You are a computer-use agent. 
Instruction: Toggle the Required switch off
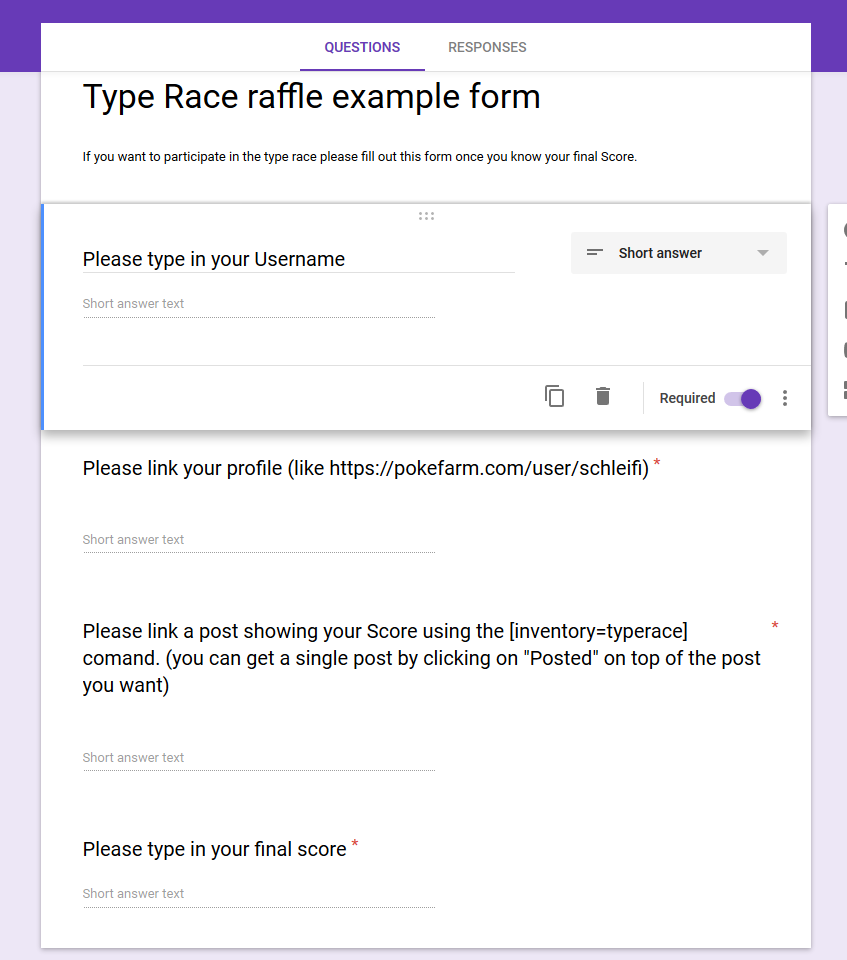coord(743,398)
